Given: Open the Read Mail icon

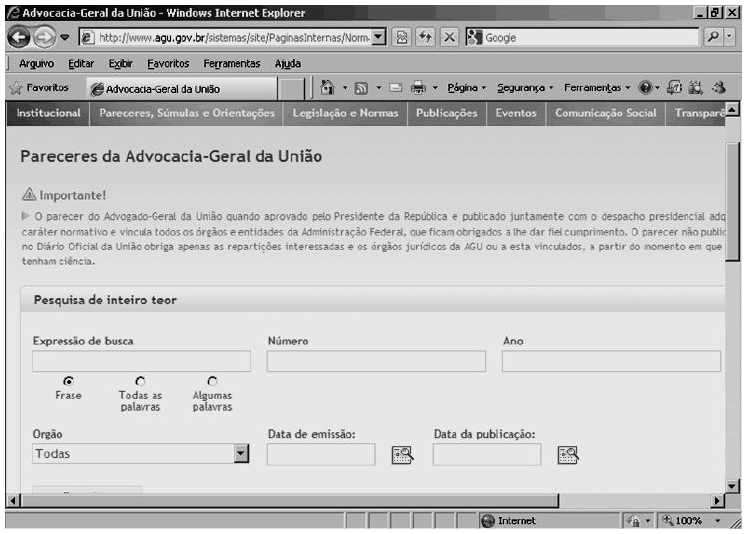Looking at the screenshot, I should (395, 88).
